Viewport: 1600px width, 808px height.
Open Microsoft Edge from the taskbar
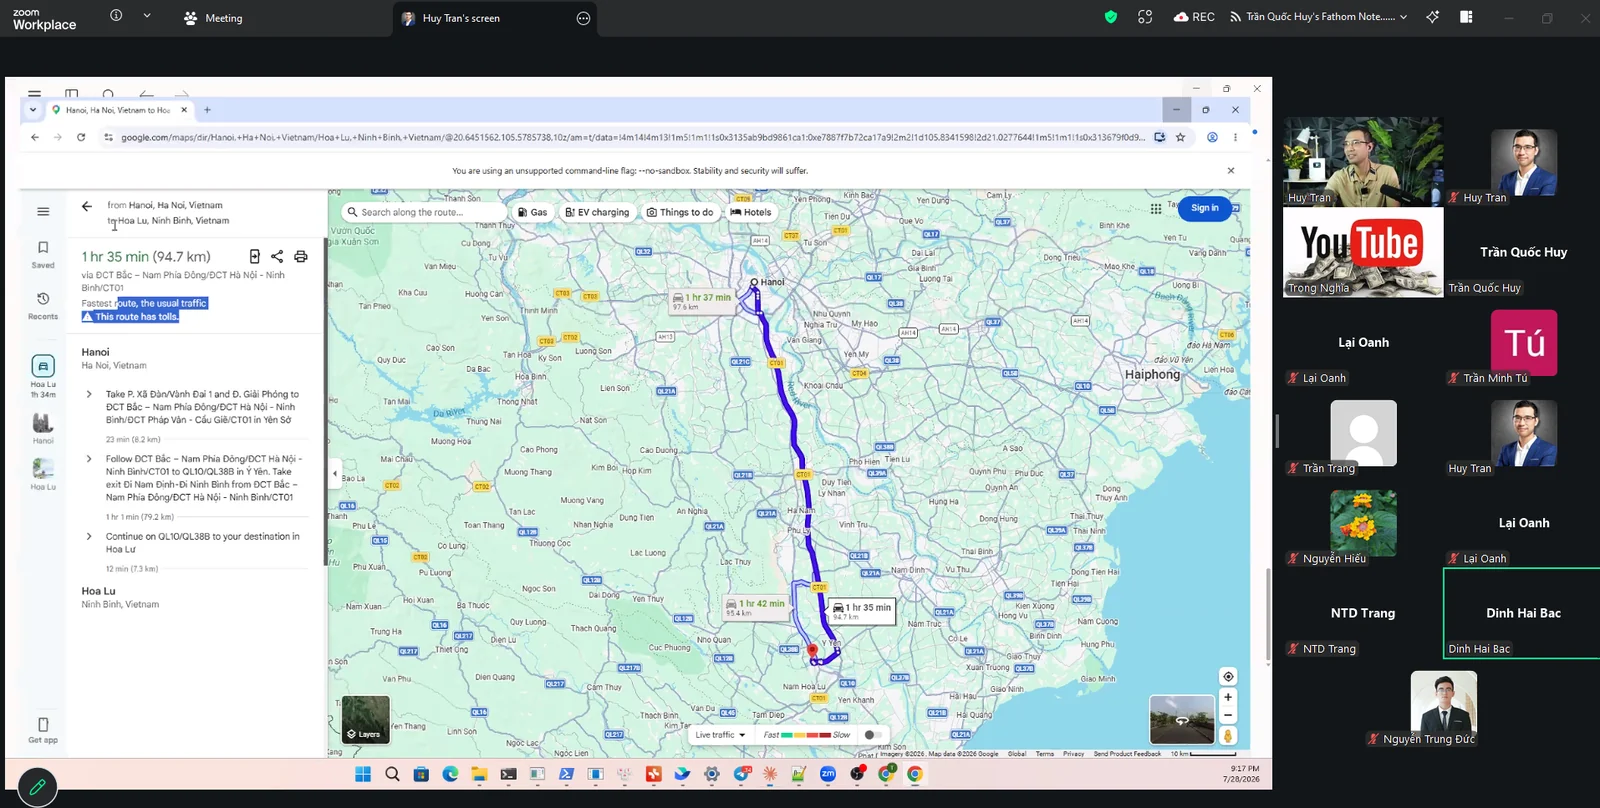[x=450, y=774]
